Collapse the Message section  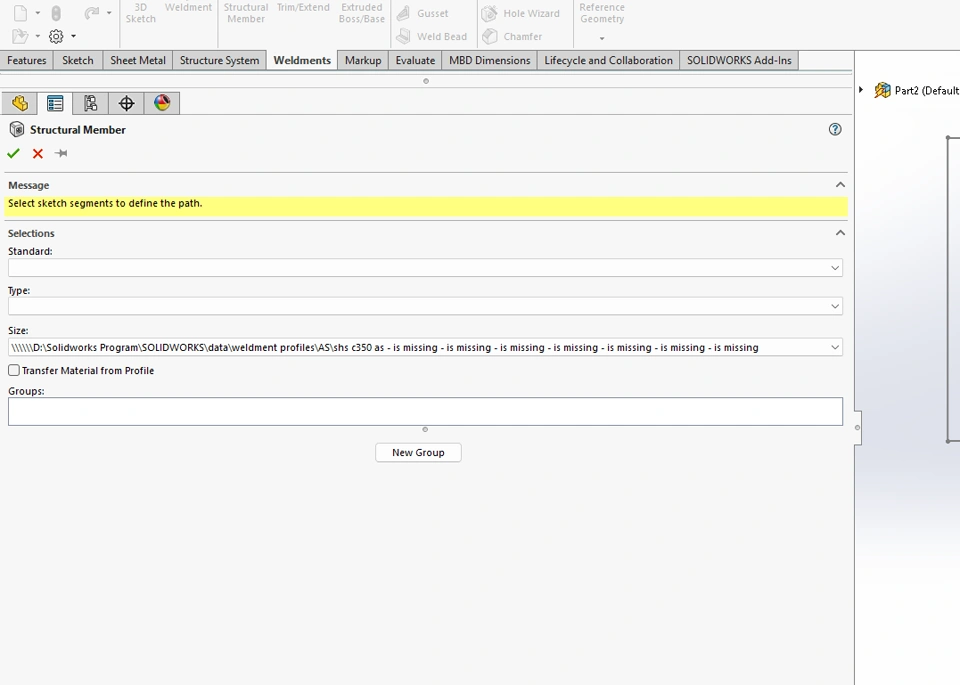(x=840, y=185)
